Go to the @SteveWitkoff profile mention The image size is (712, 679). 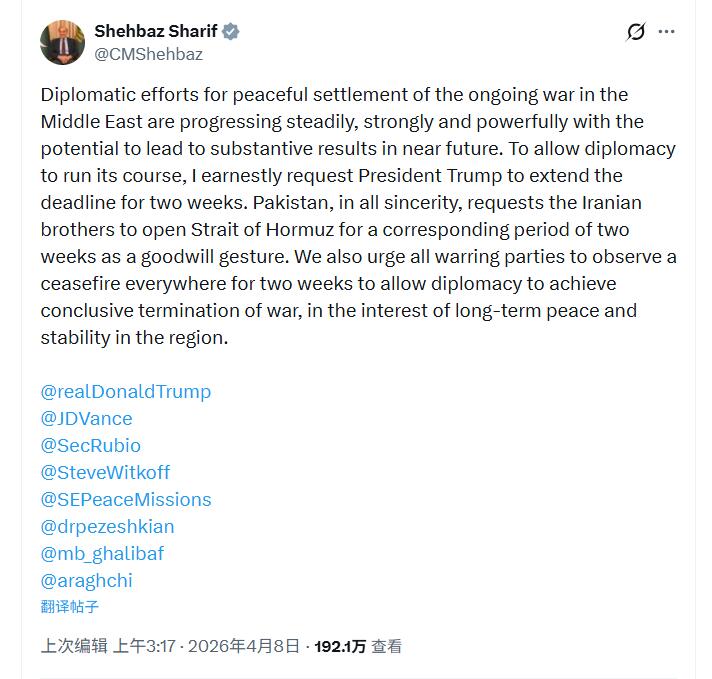pyautogui.click(x=106, y=473)
